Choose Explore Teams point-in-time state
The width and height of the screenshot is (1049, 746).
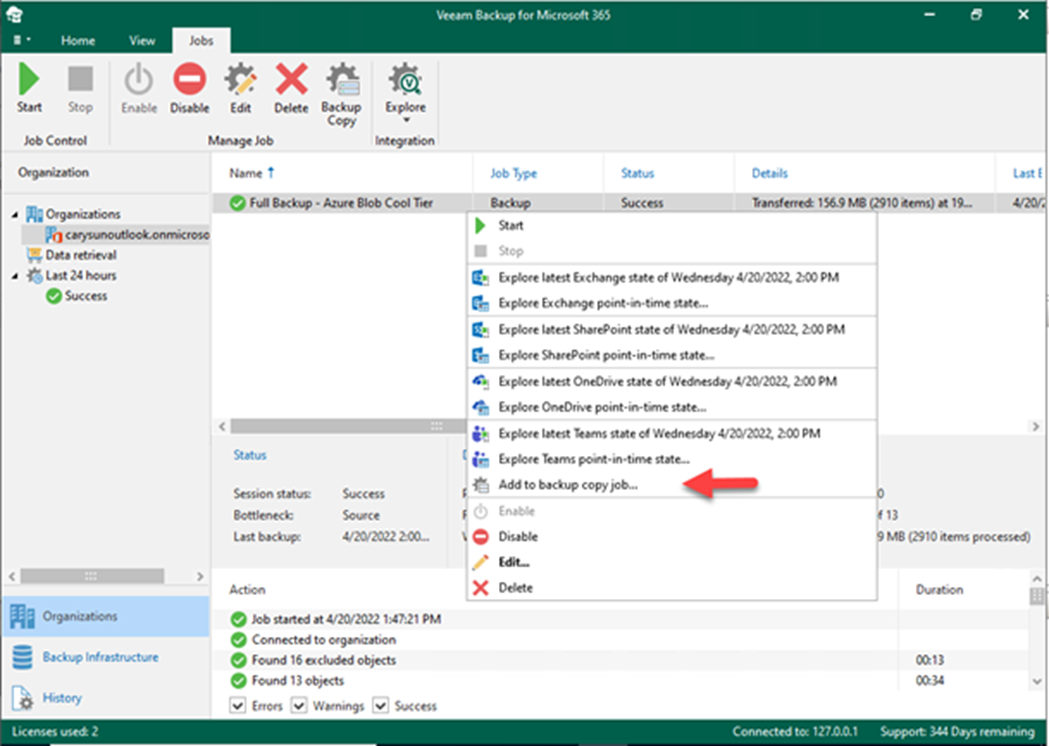[x=671, y=459]
